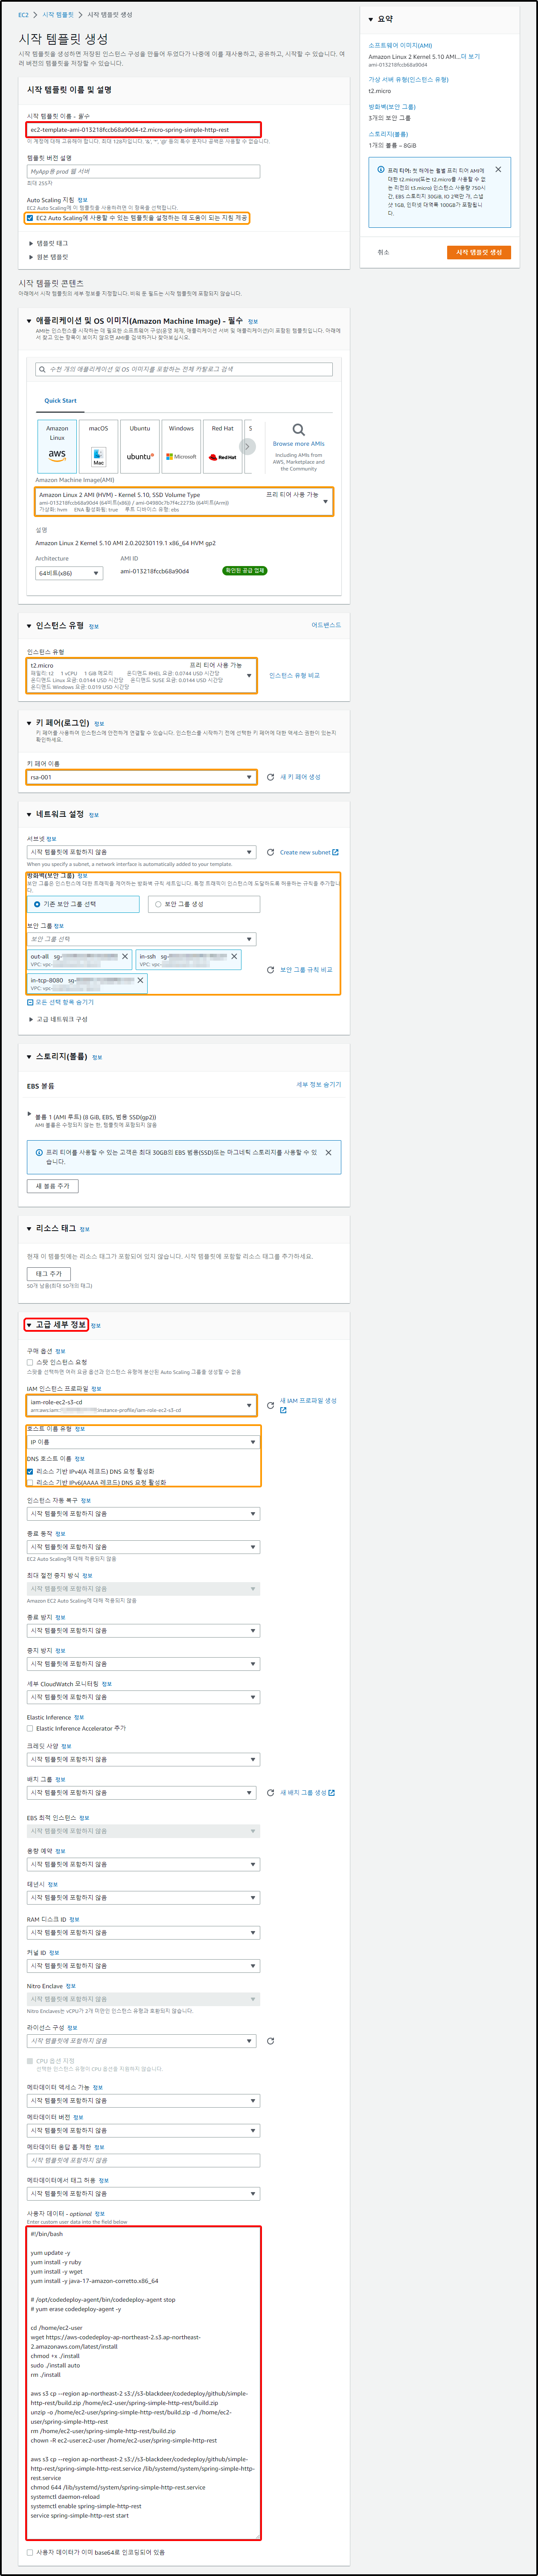Click 시작 템플릿 생성 orange button
This screenshot has height=2576, width=538.
click(479, 253)
